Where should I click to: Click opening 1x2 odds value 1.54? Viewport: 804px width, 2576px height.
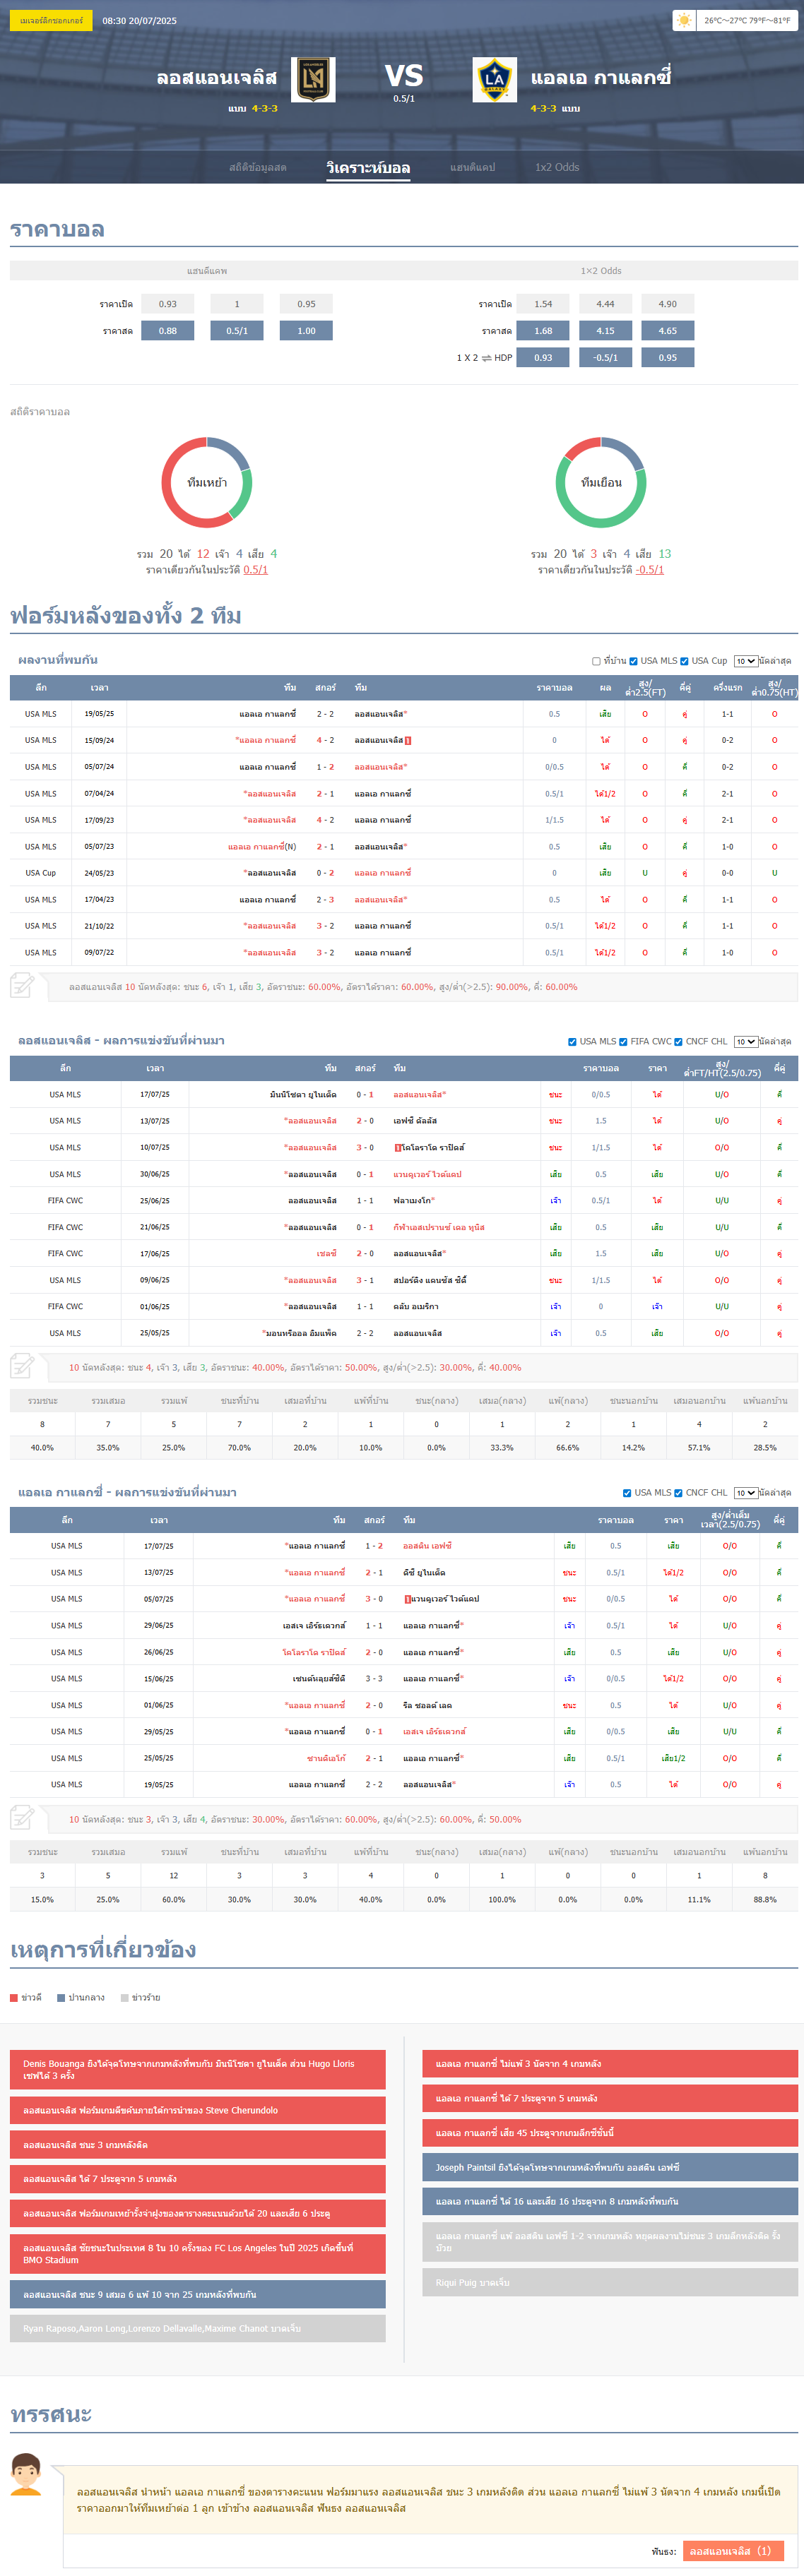[x=543, y=304]
